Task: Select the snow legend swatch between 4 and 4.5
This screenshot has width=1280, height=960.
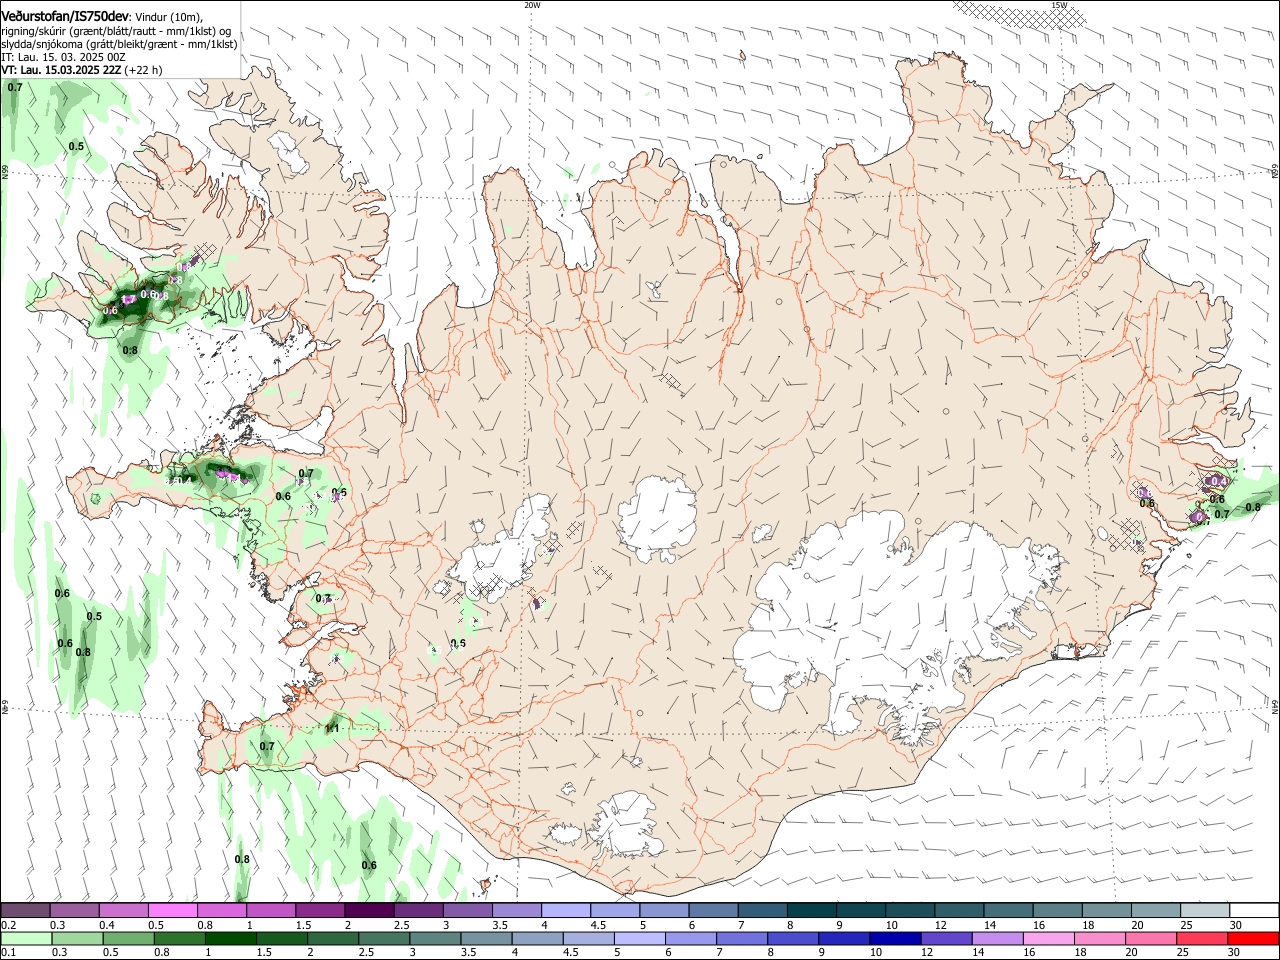Action: click(x=566, y=910)
